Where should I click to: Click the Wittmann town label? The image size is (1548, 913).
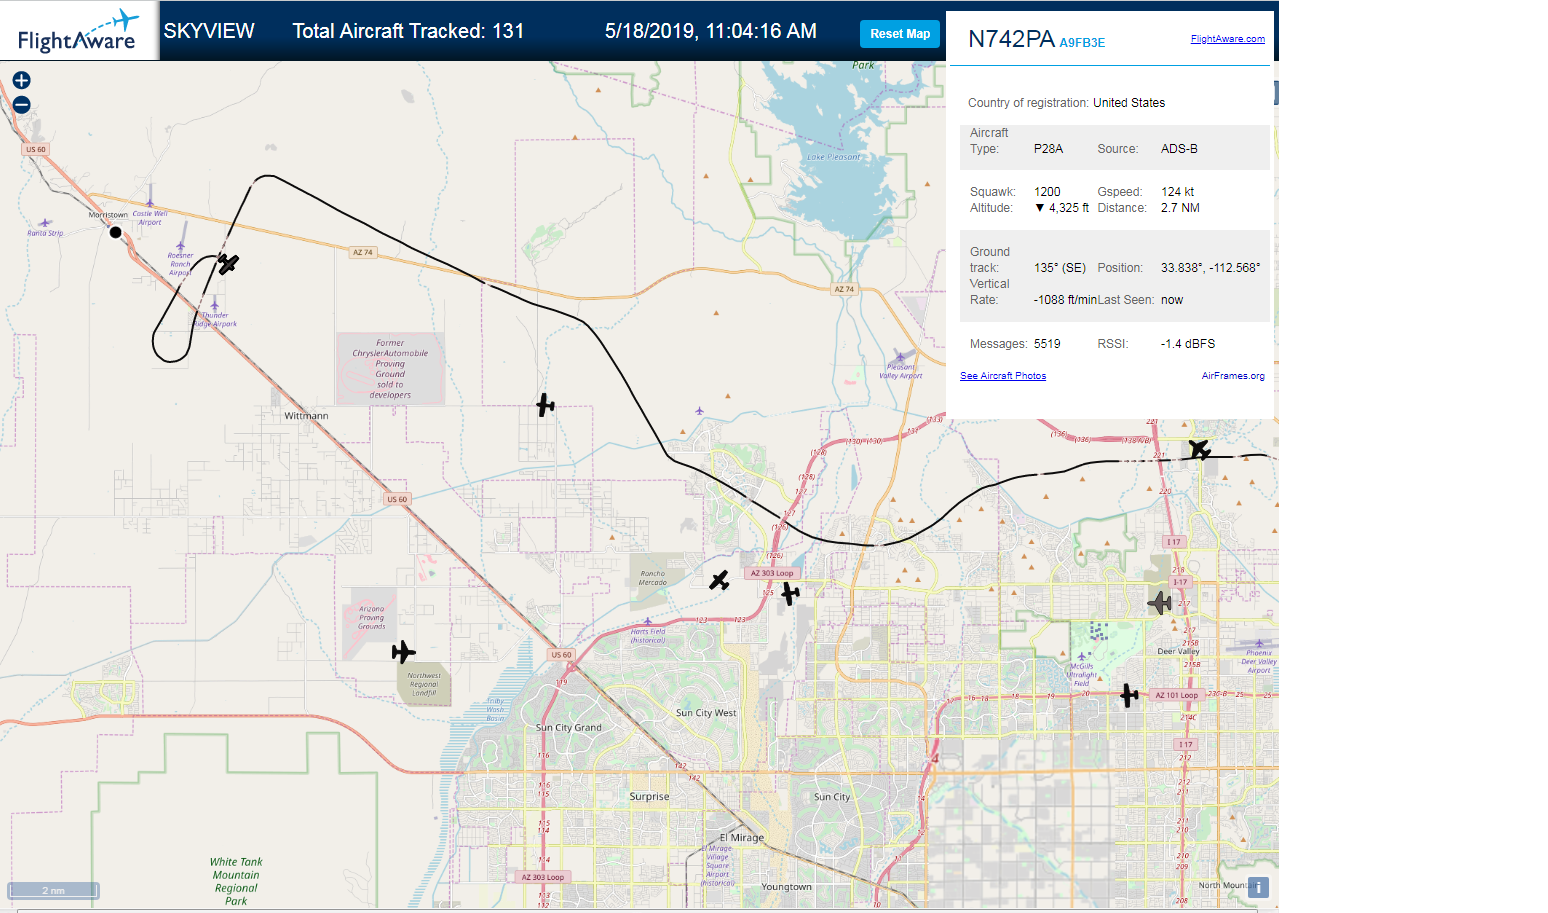tap(306, 415)
